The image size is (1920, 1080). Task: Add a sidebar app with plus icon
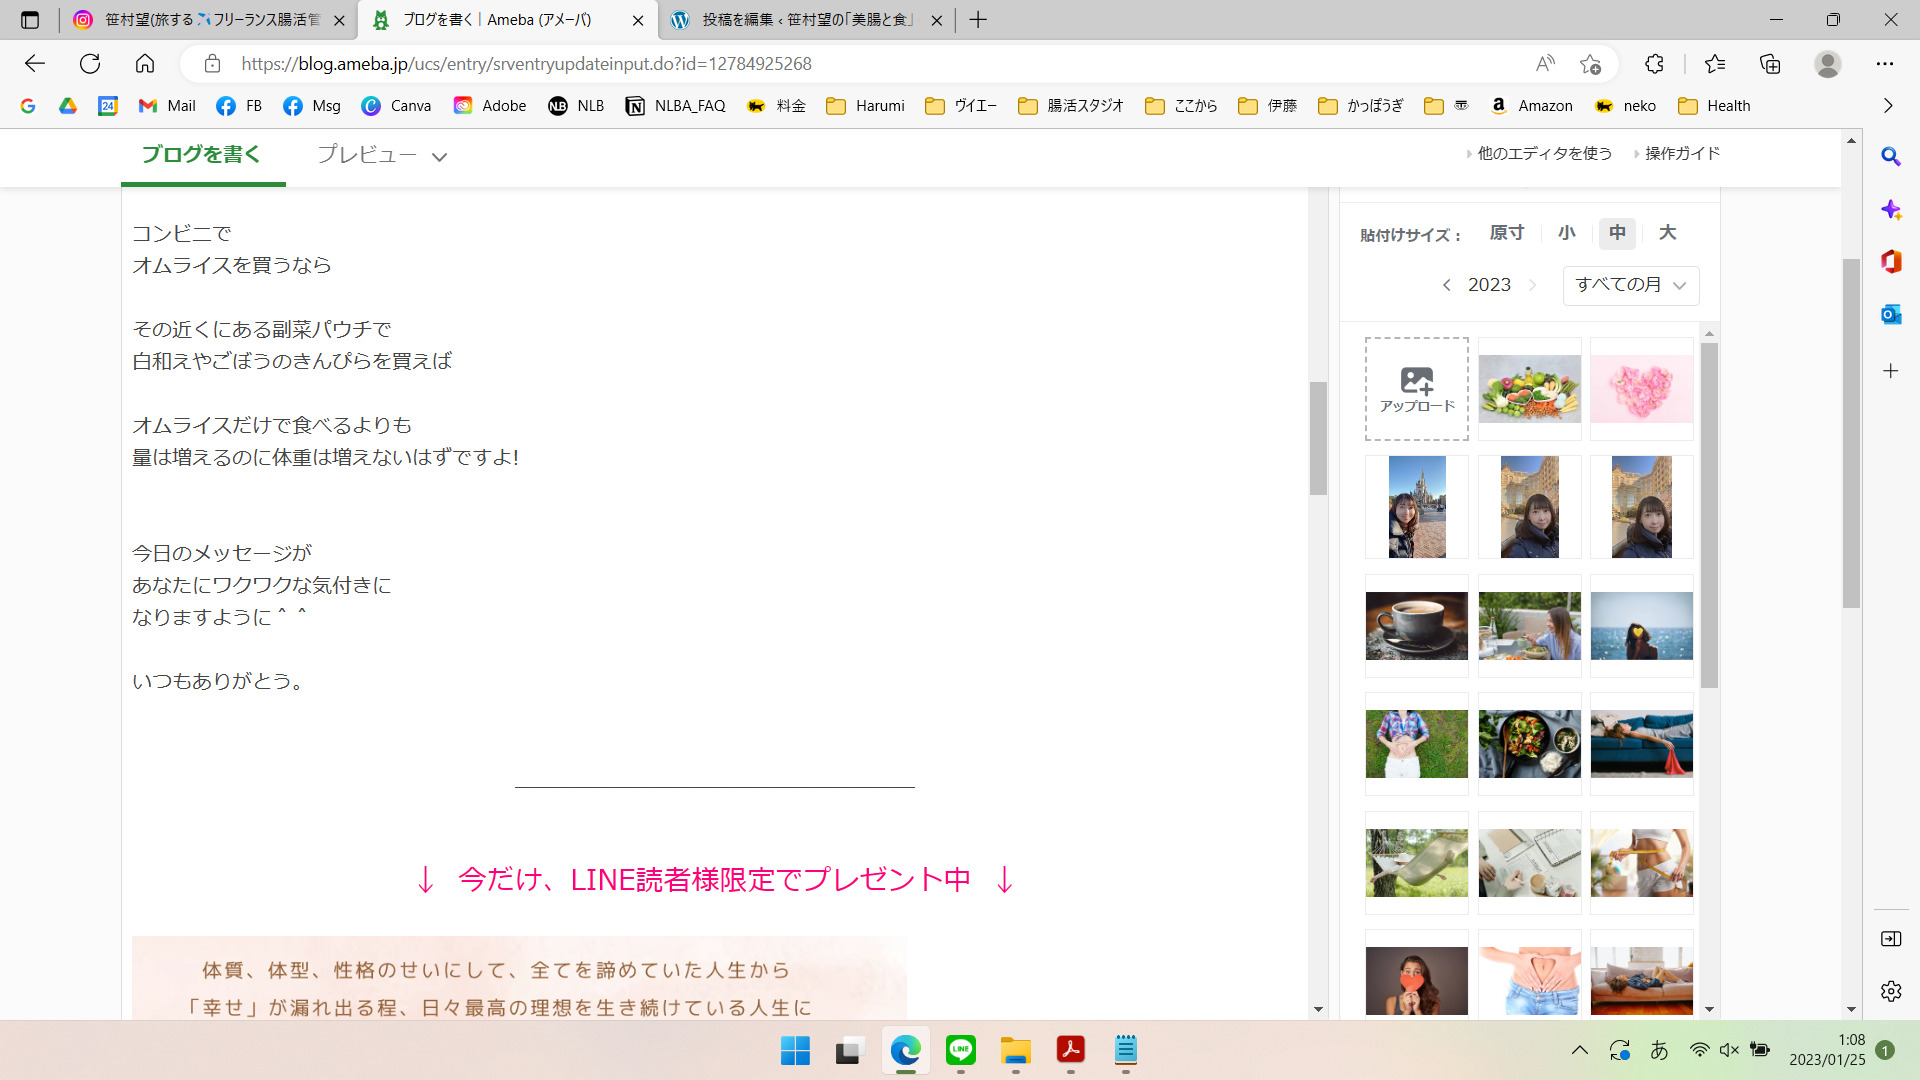(1890, 371)
